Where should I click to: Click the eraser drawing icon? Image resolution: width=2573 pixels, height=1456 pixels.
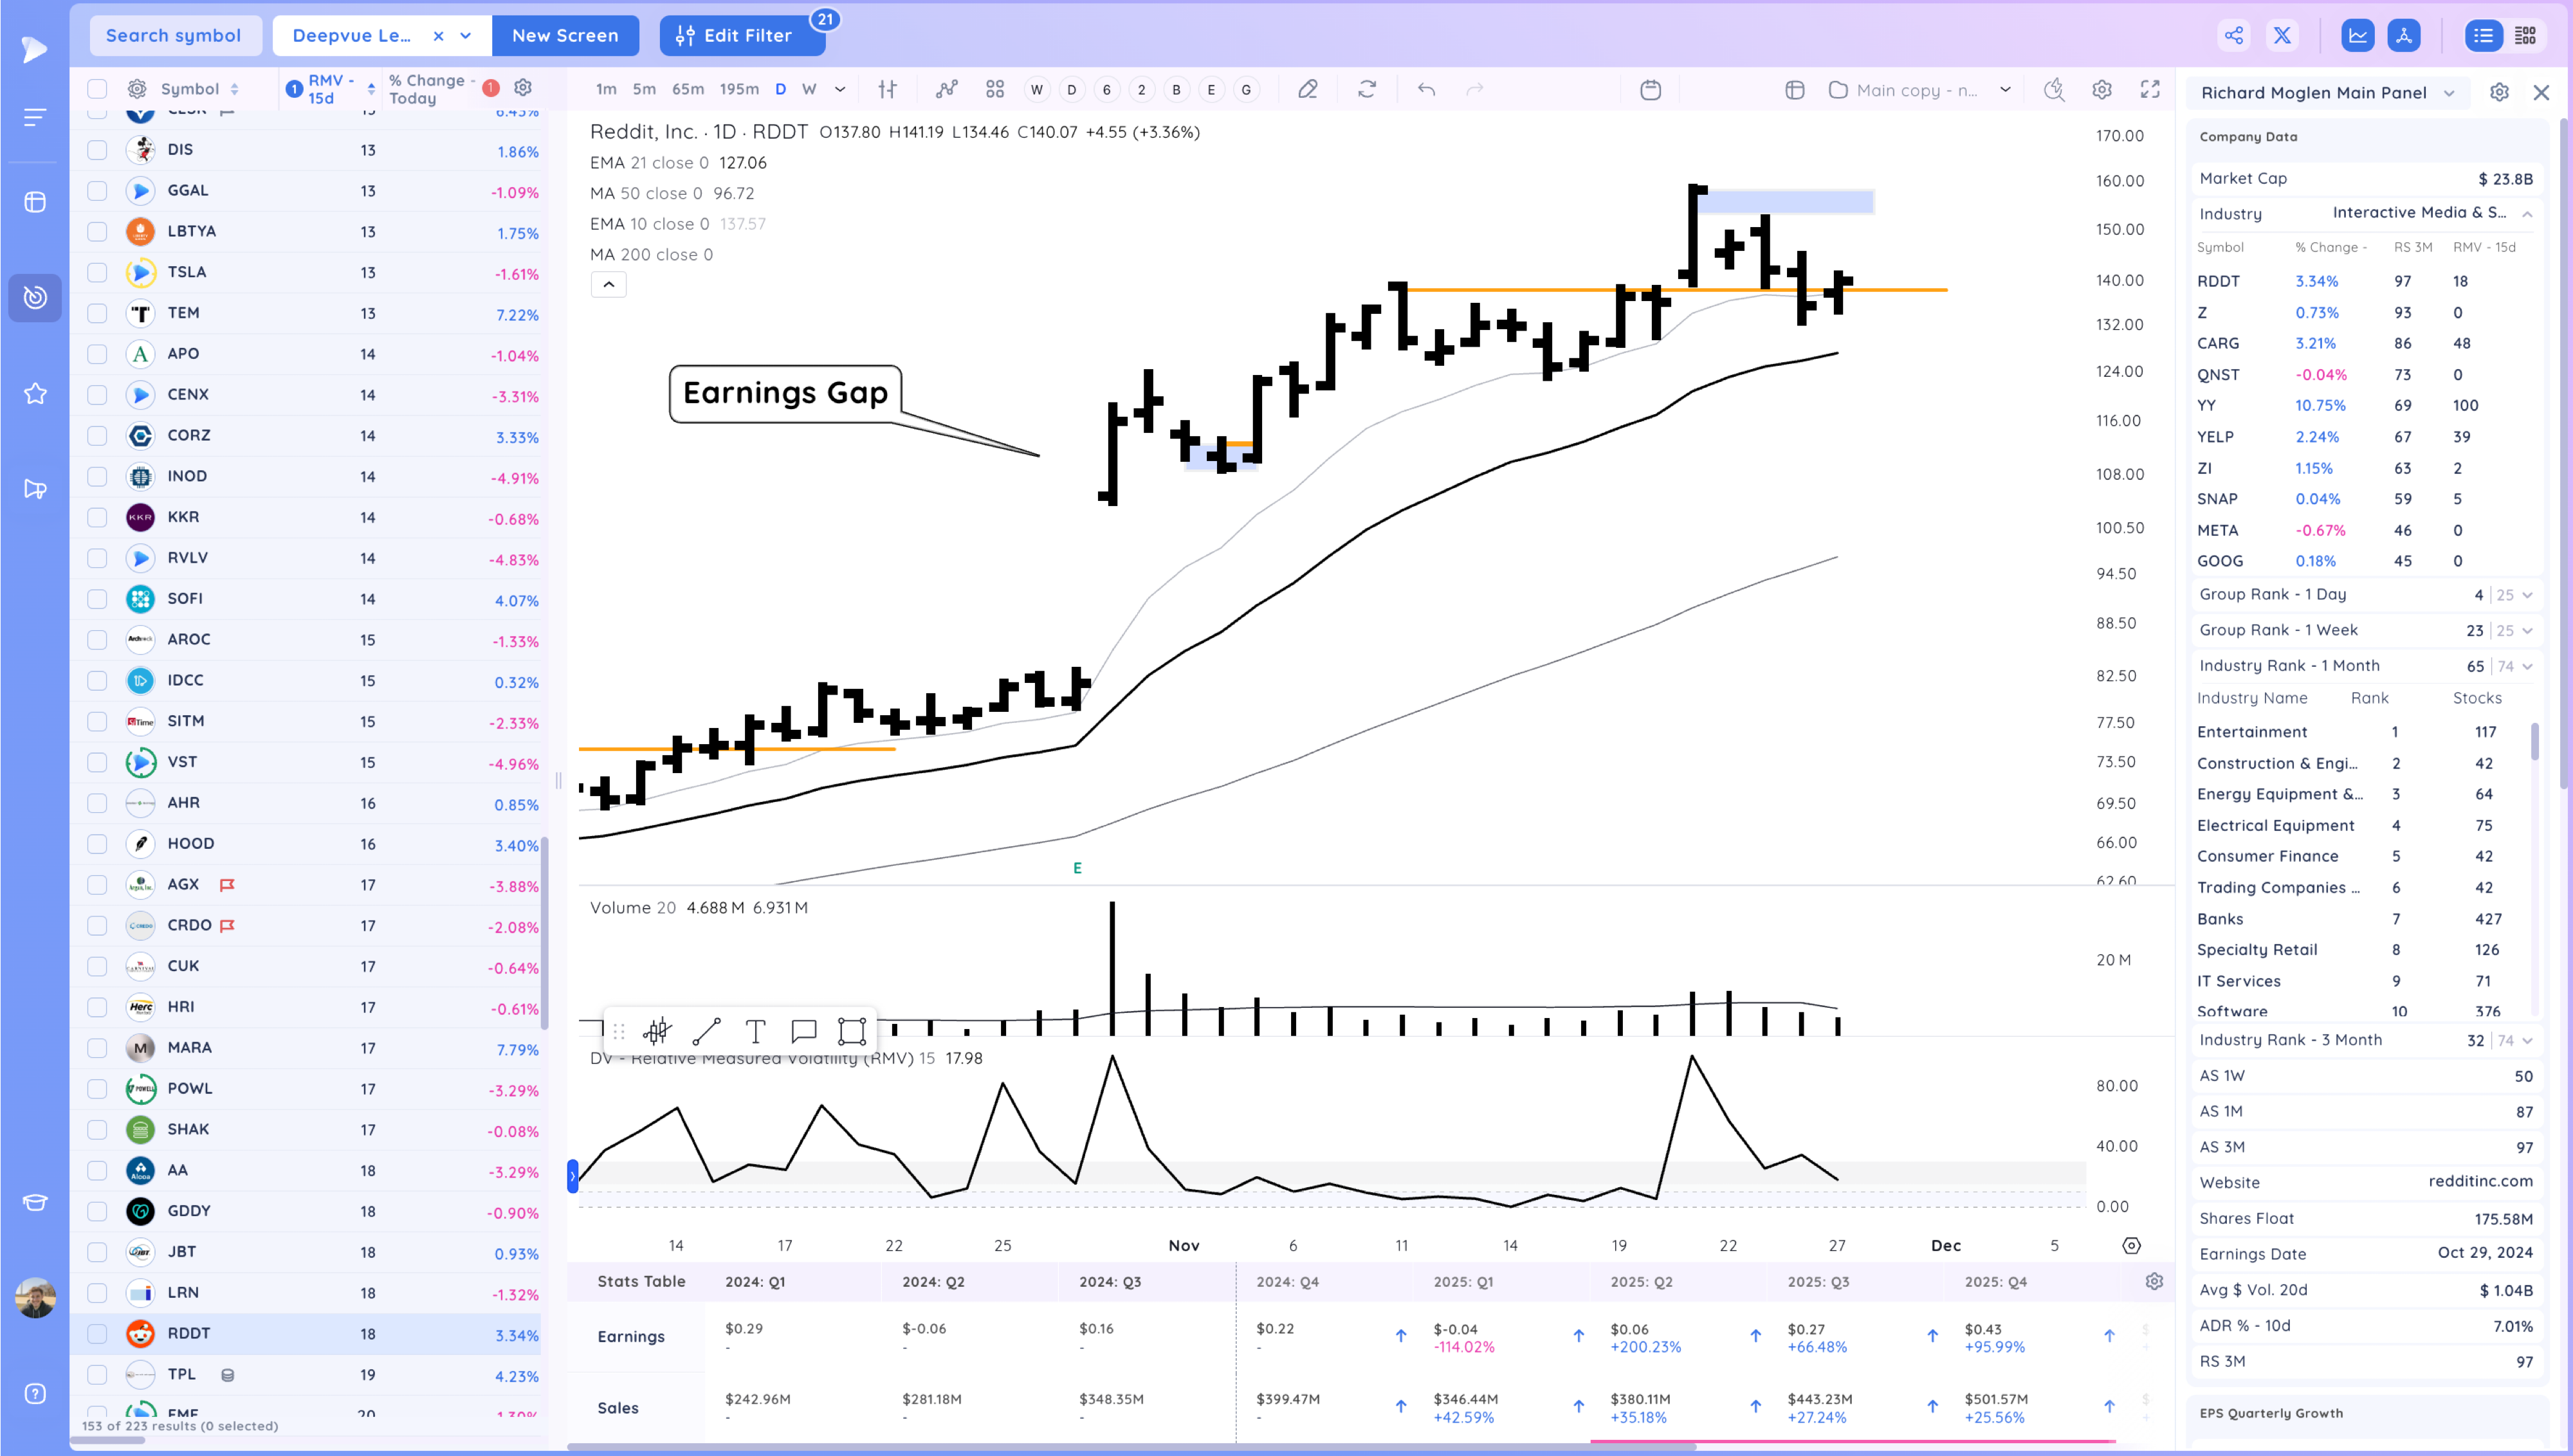[1307, 90]
